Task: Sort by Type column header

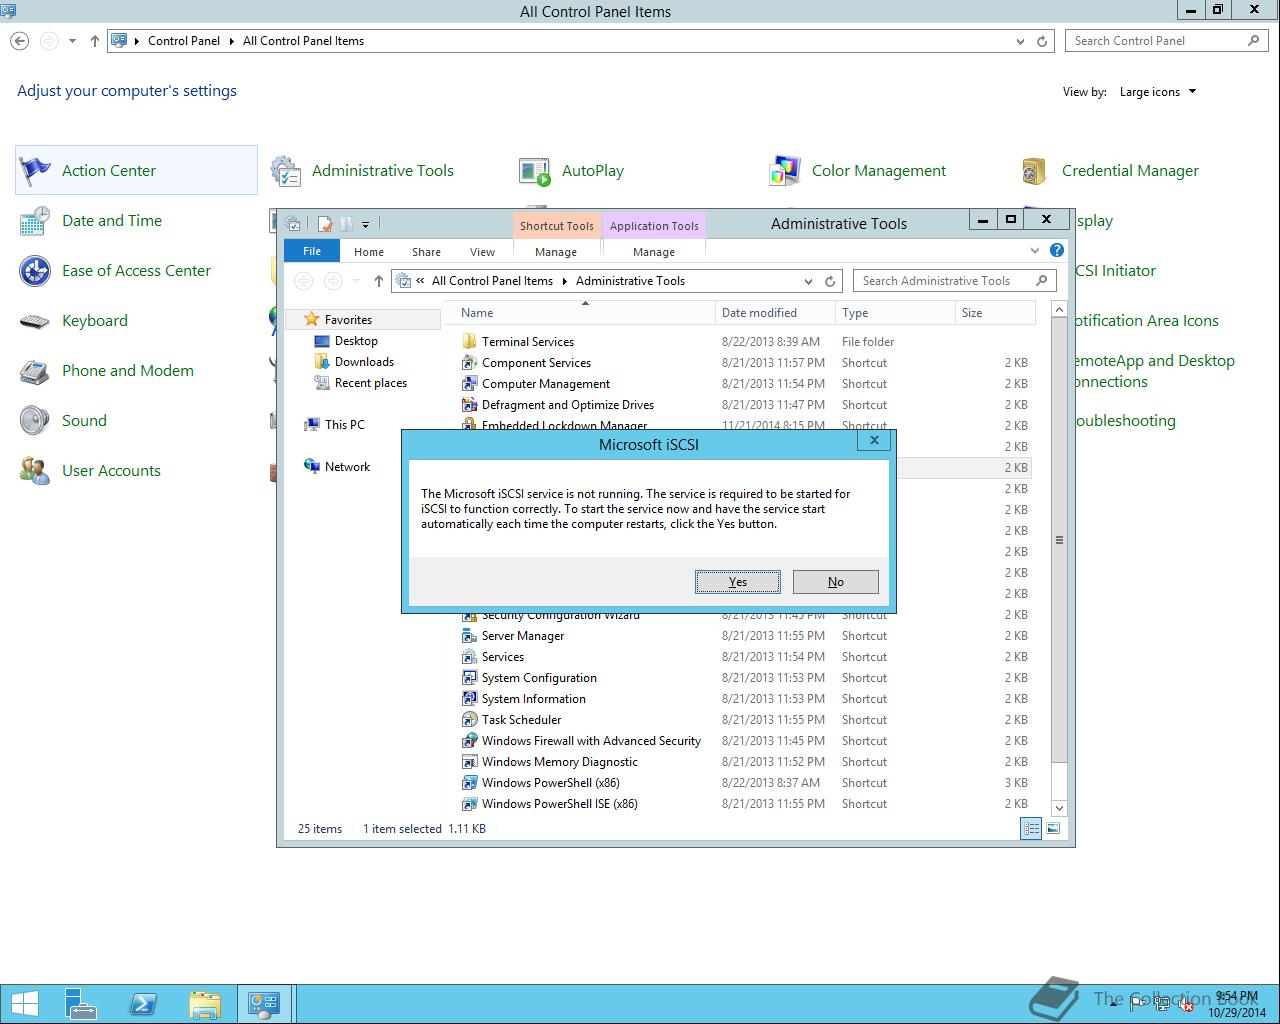Action: click(895, 313)
